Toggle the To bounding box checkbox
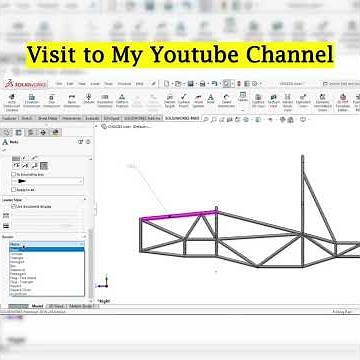Screen dimensions: 360x360 14,174
